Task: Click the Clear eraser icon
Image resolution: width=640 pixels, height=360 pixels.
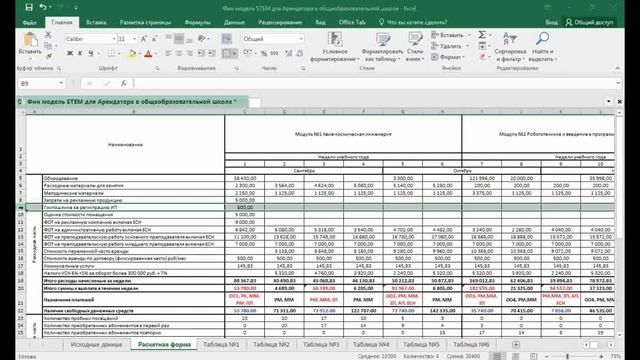Action: click(482, 57)
